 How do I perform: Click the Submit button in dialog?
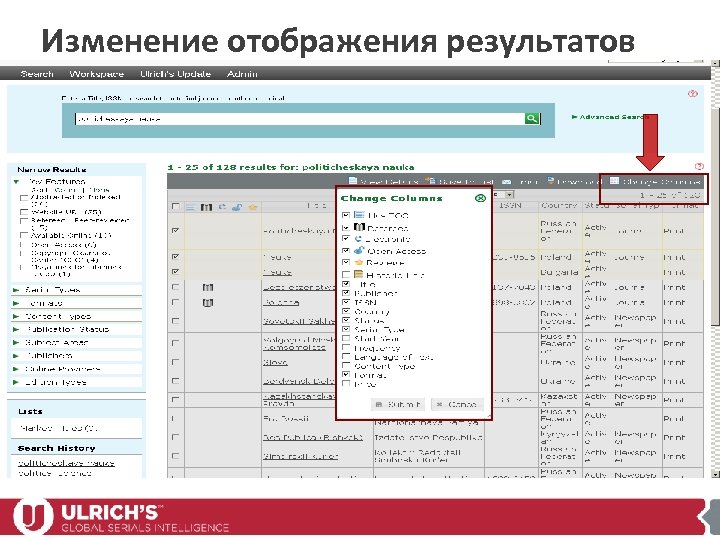tap(398, 405)
